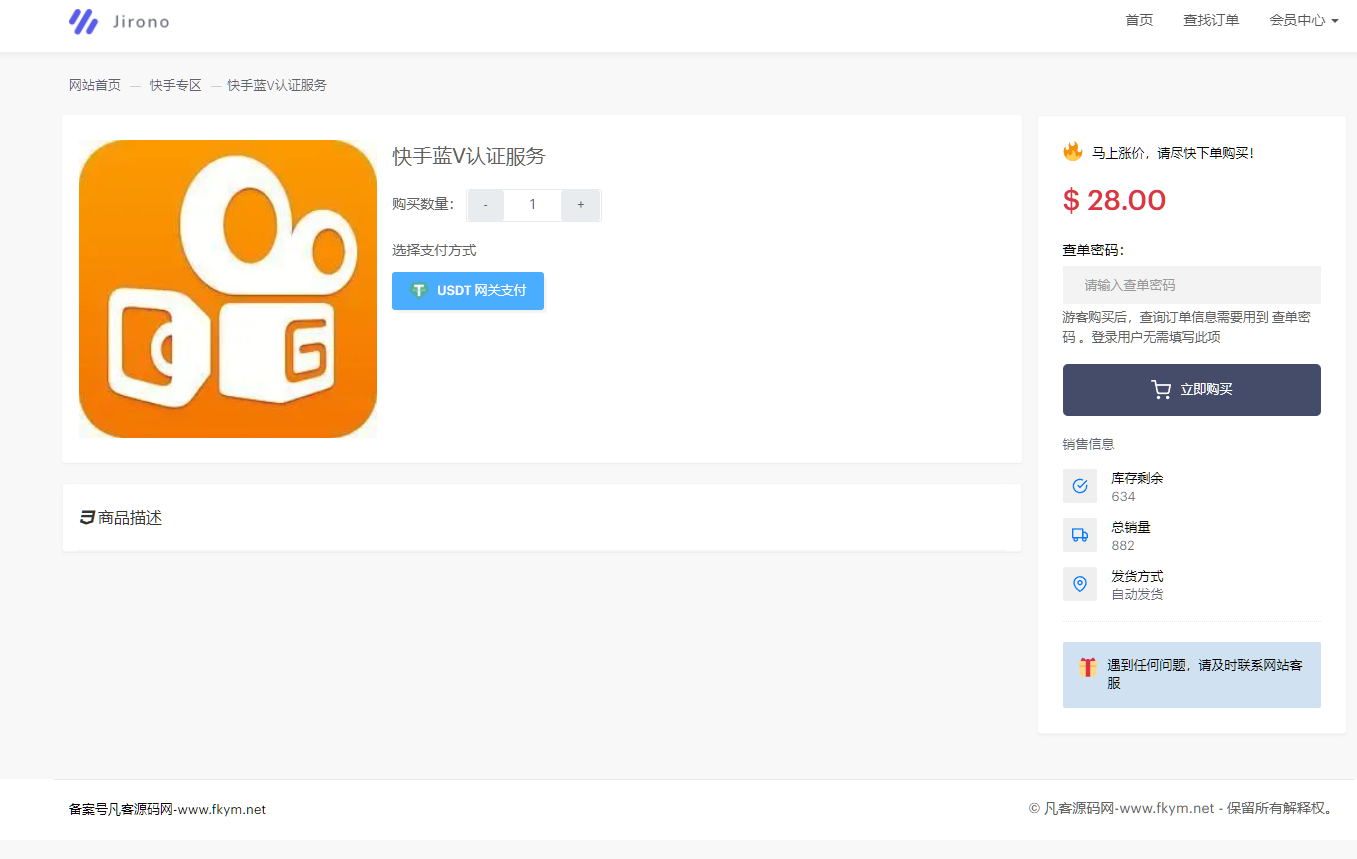This screenshot has width=1357, height=859.
Task: Click the 立即购买 button
Action: pyautogui.click(x=1192, y=390)
